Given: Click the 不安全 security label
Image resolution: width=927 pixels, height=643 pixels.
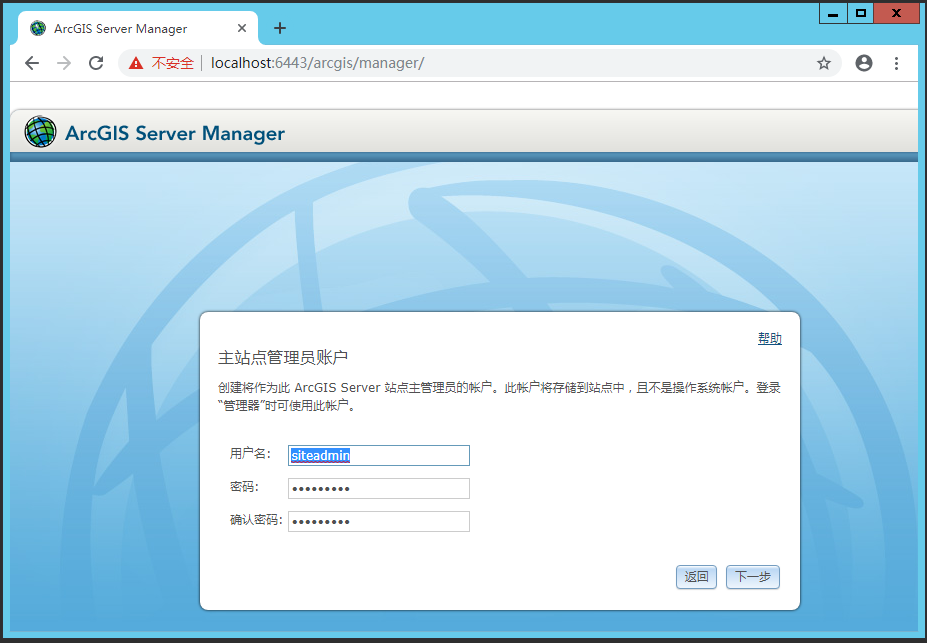Looking at the screenshot, I should click(x=173, y=63).
